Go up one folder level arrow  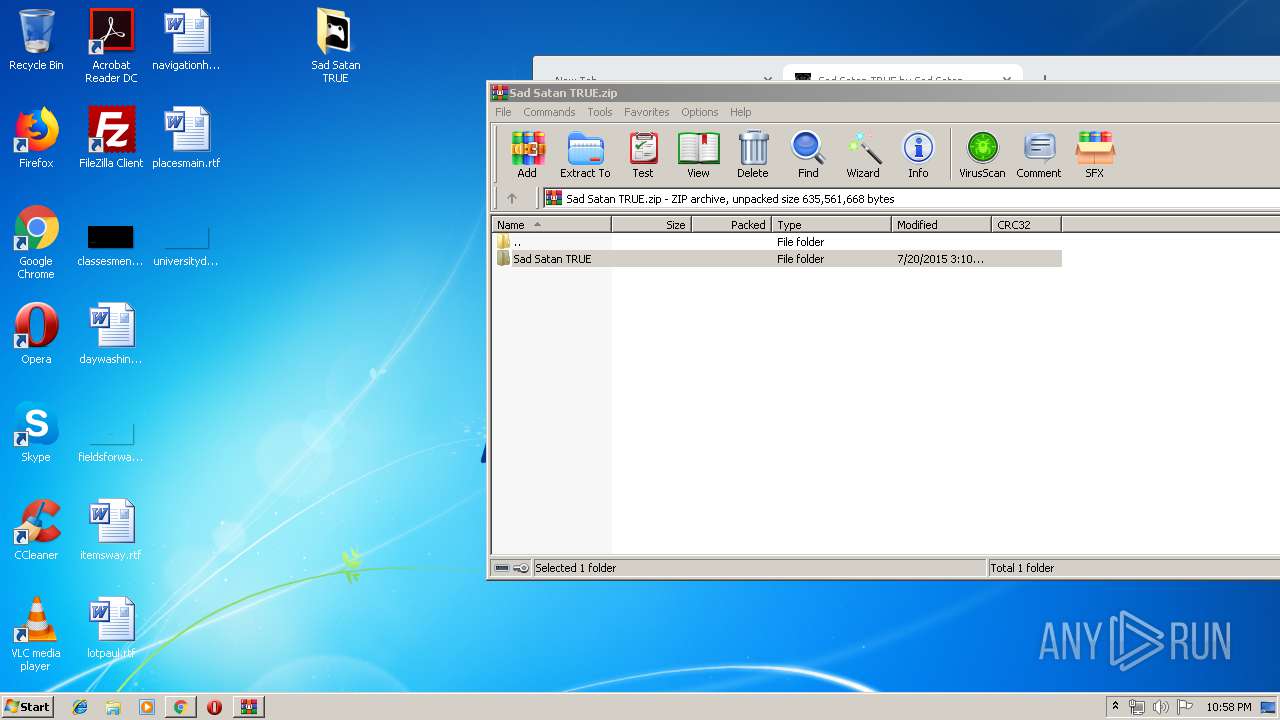512,198
